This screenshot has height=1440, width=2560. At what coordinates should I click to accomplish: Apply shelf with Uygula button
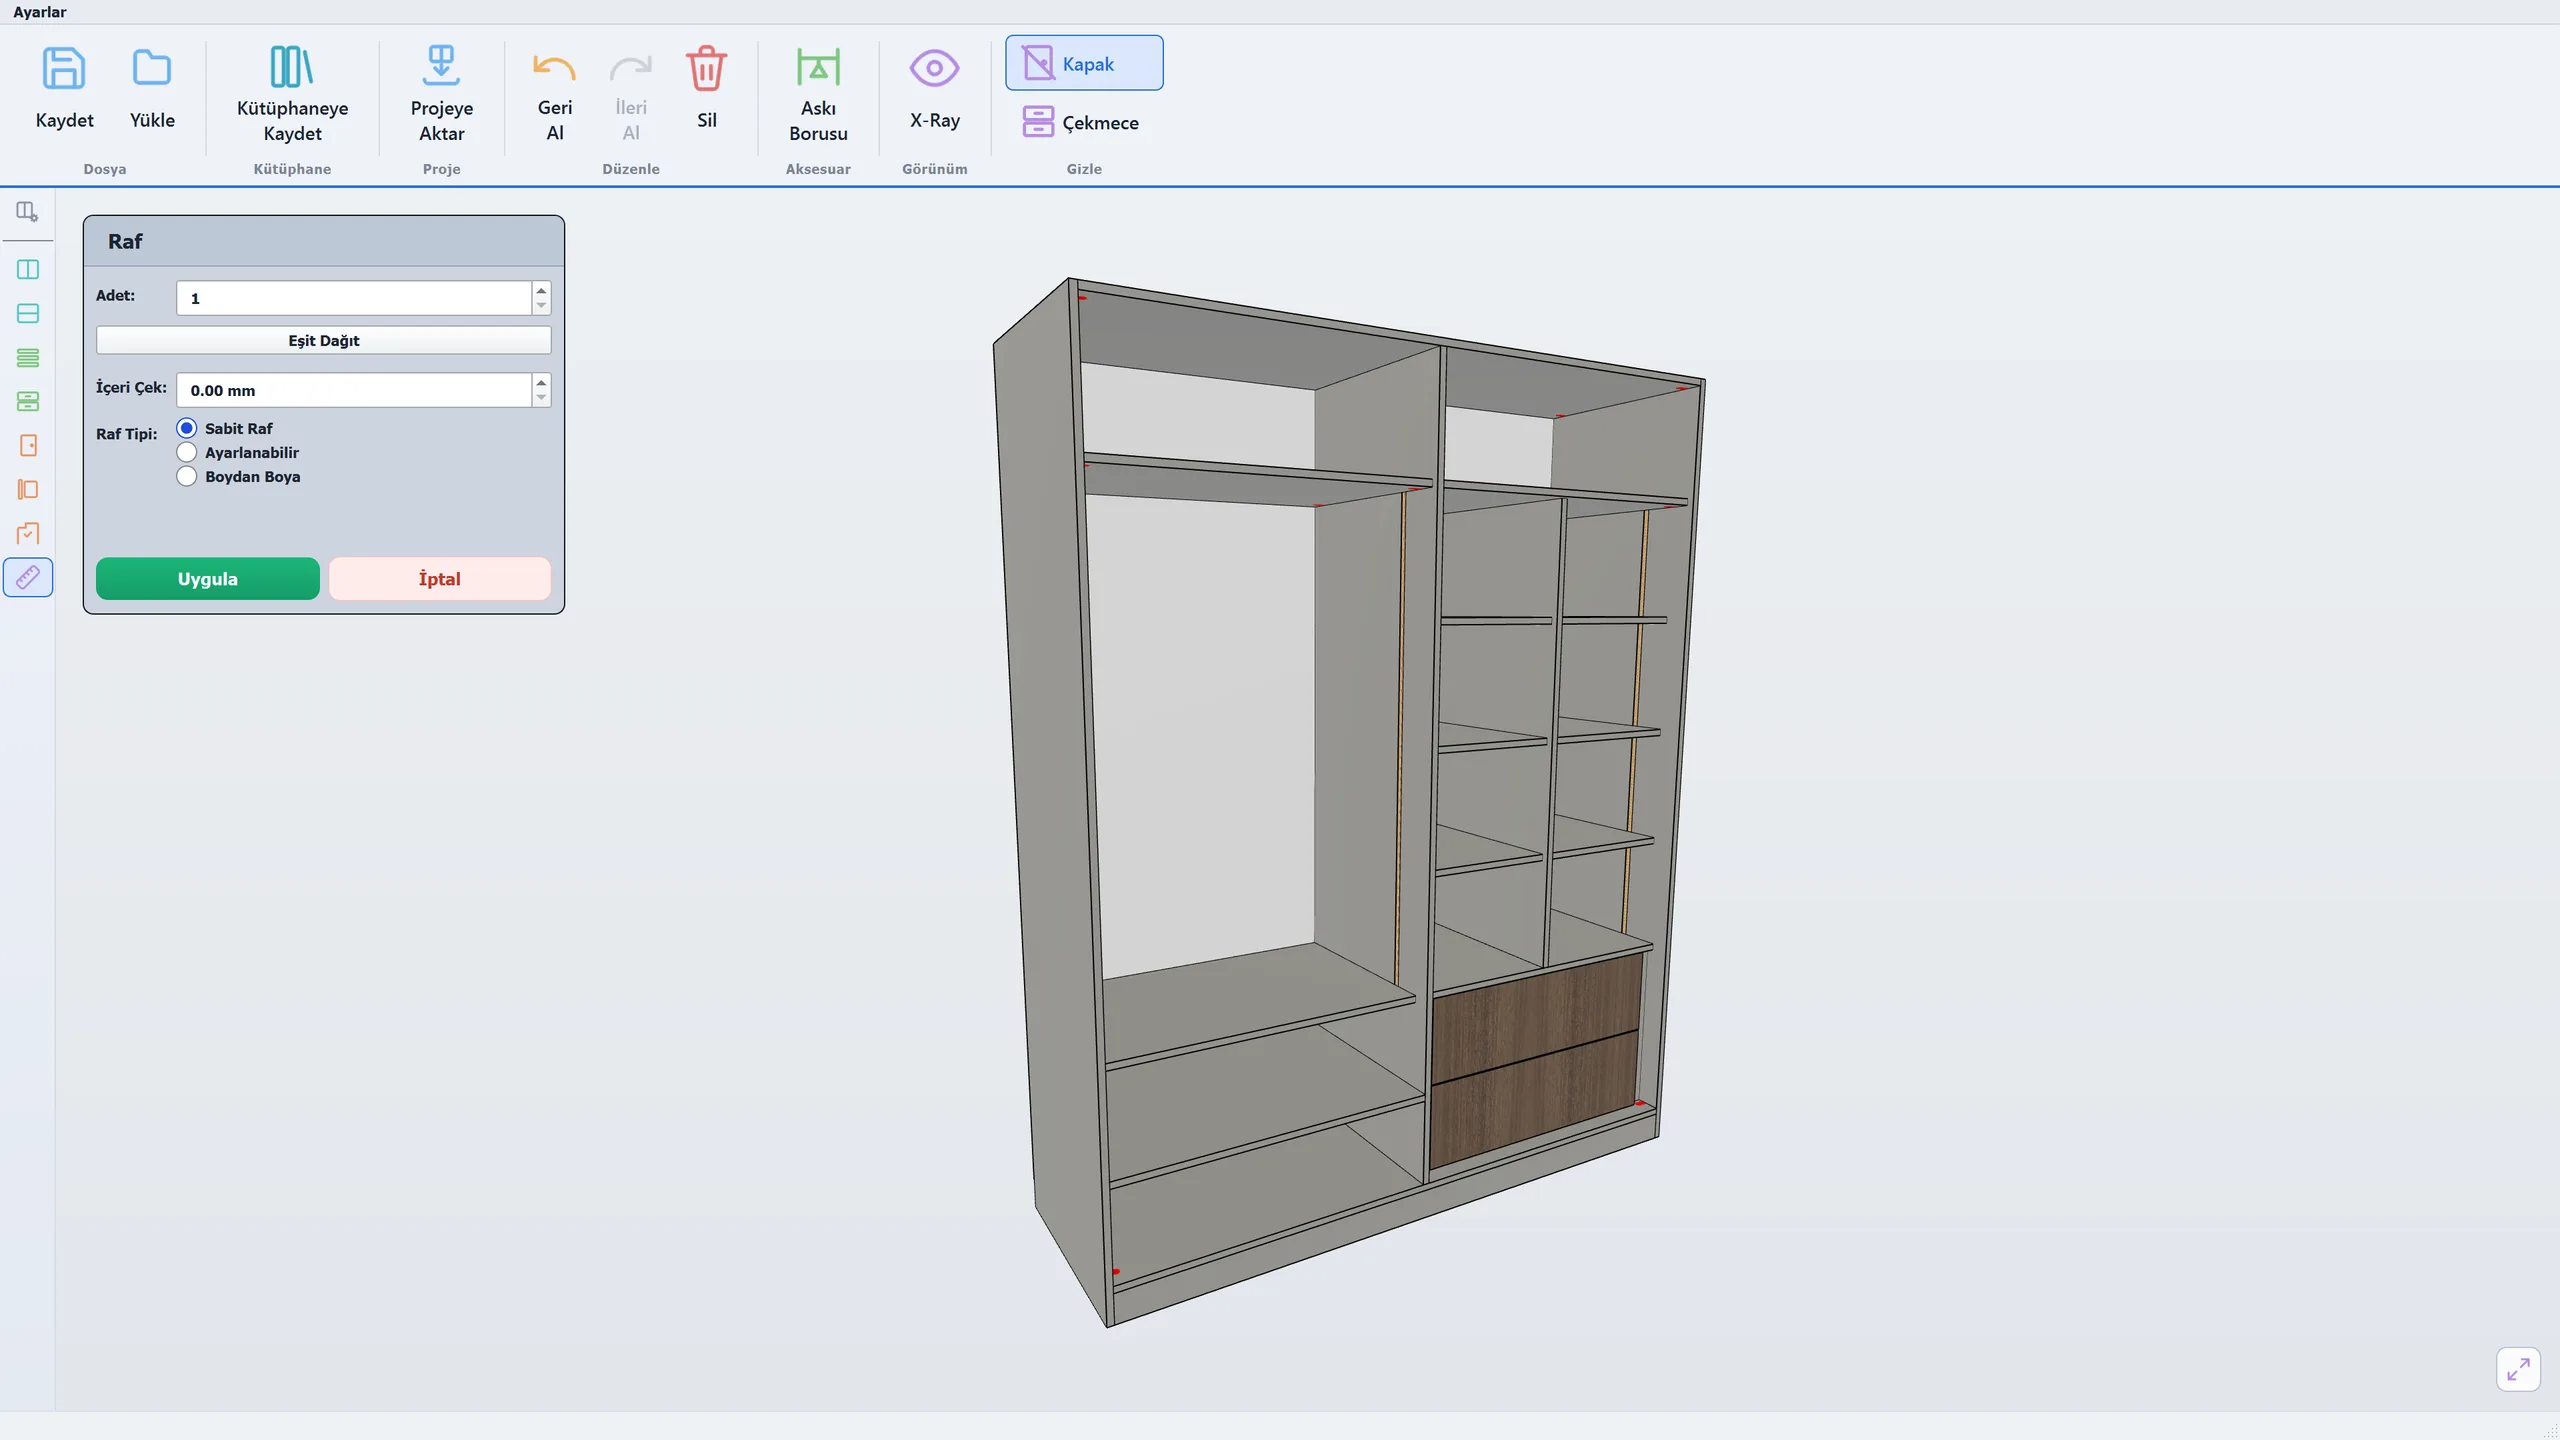click(208, 579)
